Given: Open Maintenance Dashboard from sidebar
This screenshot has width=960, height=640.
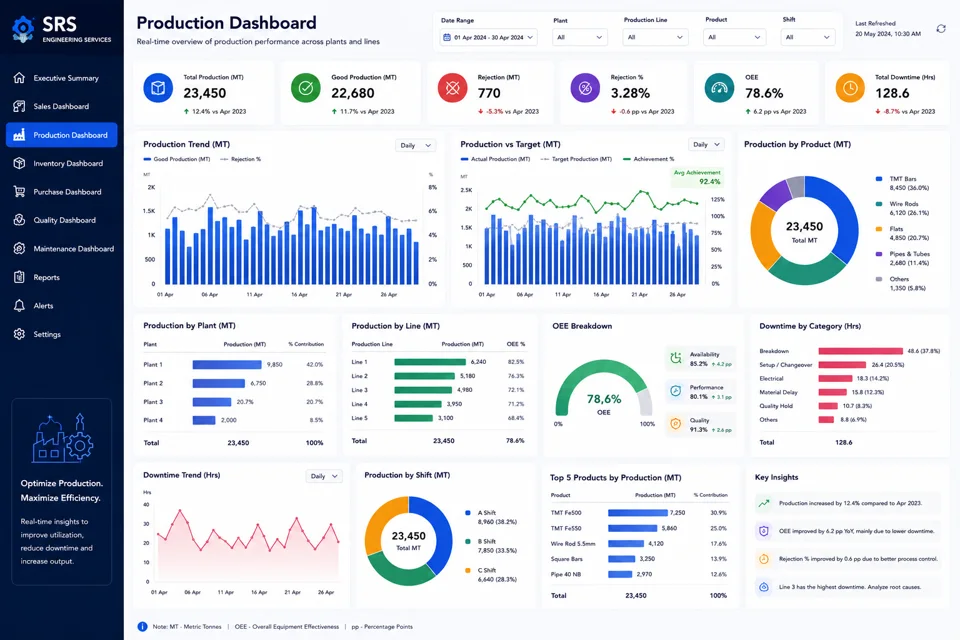Looking at the screenshot, I should [61, 249].
